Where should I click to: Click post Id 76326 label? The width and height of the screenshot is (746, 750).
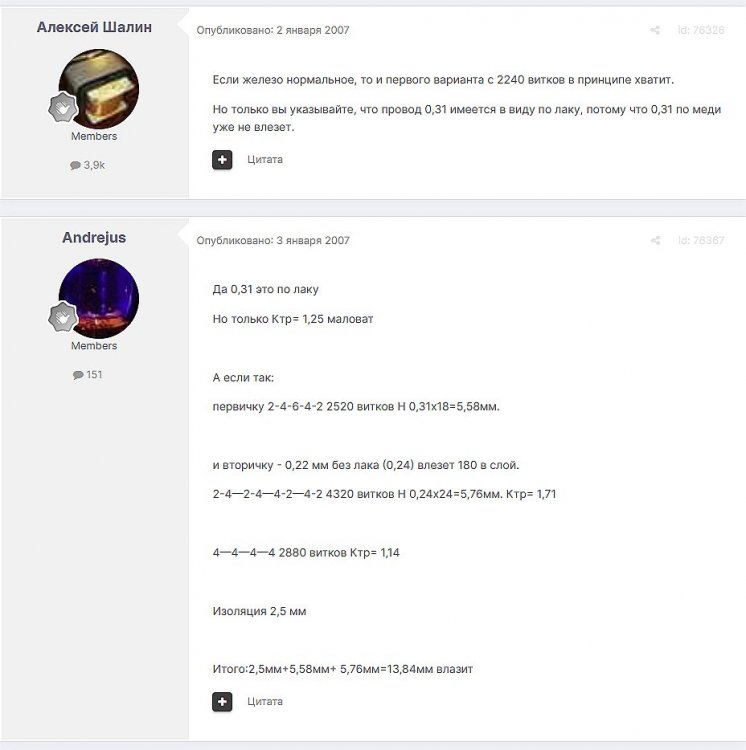tap(701, 30)
